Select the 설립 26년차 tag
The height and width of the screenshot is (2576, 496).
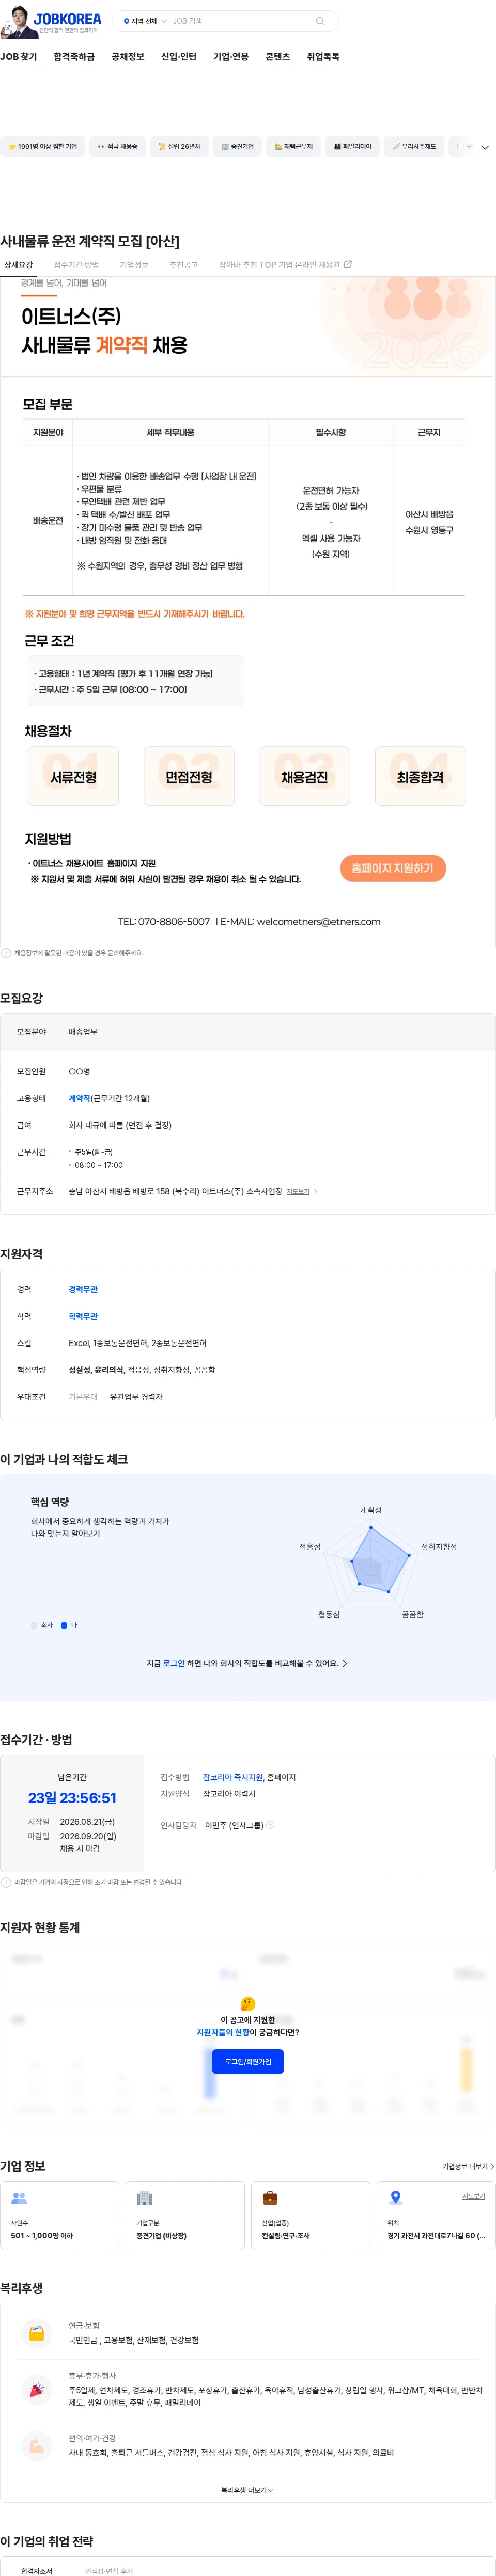(179, 146)
